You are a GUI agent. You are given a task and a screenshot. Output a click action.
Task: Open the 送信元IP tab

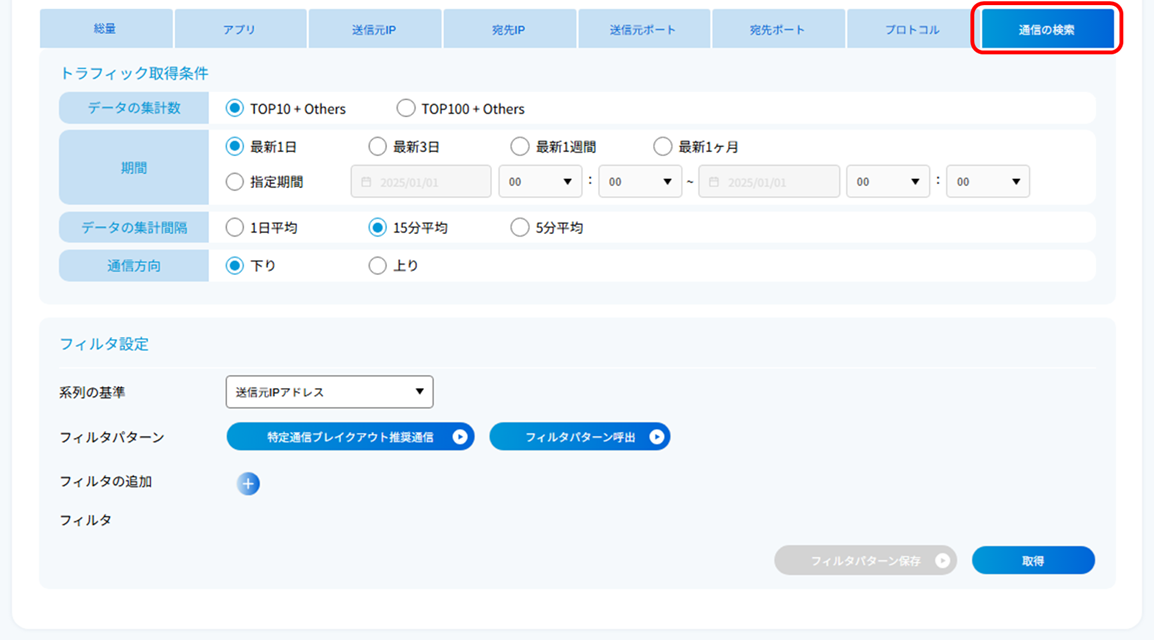tap(375, 29)
